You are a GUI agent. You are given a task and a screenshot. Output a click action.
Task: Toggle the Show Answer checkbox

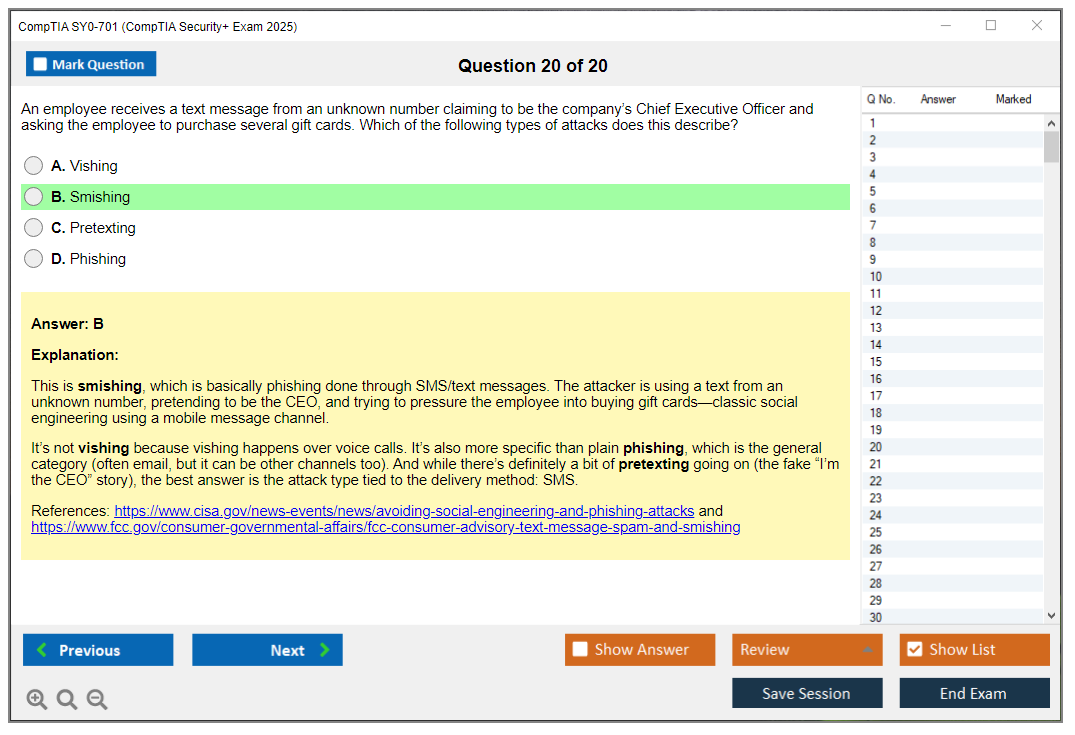579,649
